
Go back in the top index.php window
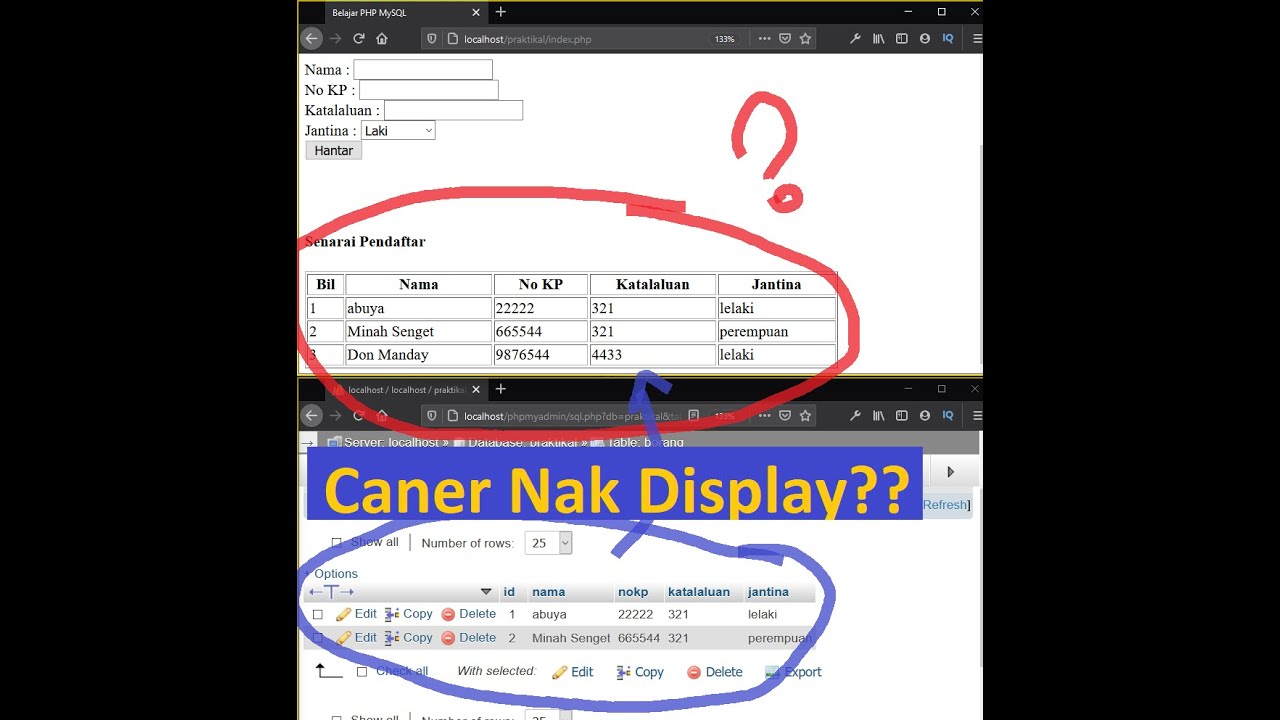point(311,39)
